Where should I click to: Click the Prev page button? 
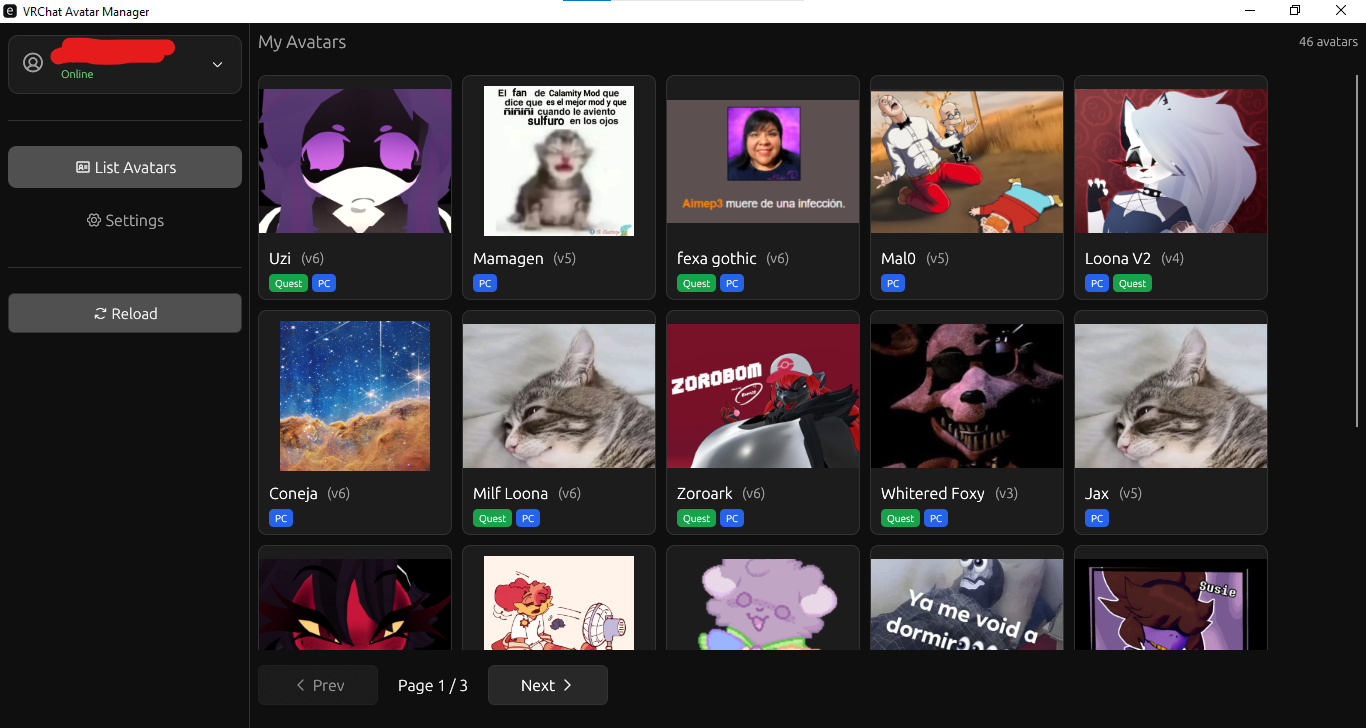(318, 685)
